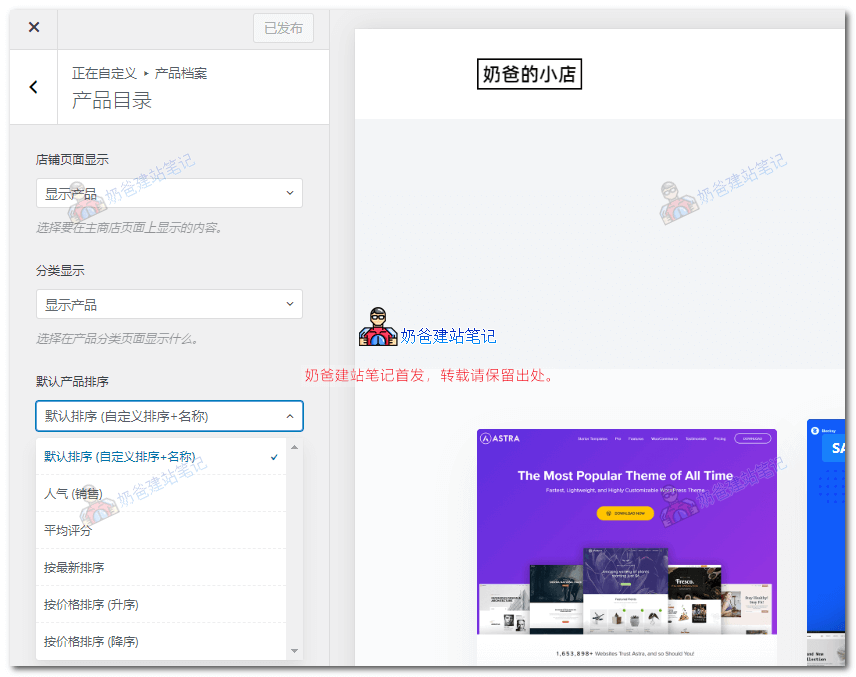Collapse the 默认产品排序 options list

coord(169,416)
